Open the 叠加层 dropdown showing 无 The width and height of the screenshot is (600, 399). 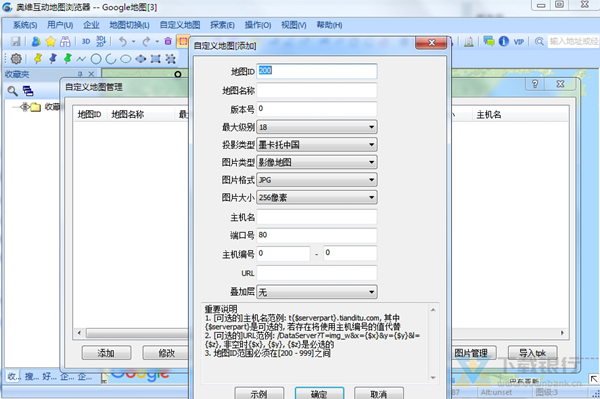tap(317, 292)
